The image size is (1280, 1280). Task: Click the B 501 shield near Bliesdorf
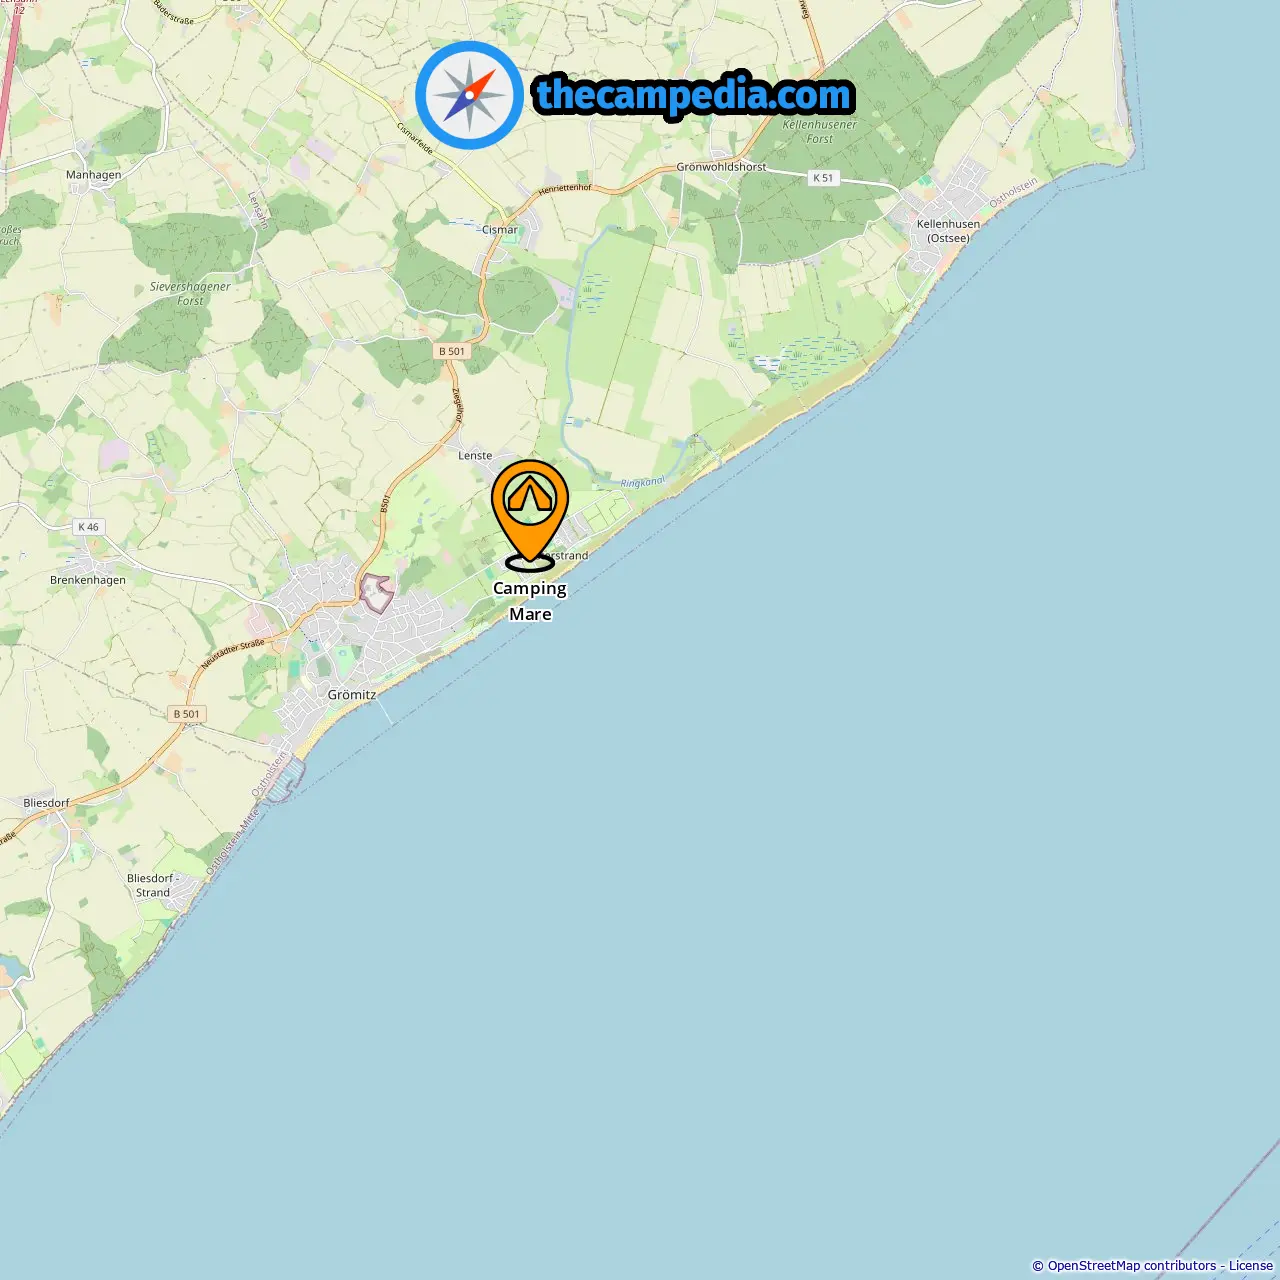[x=187, y=714]
